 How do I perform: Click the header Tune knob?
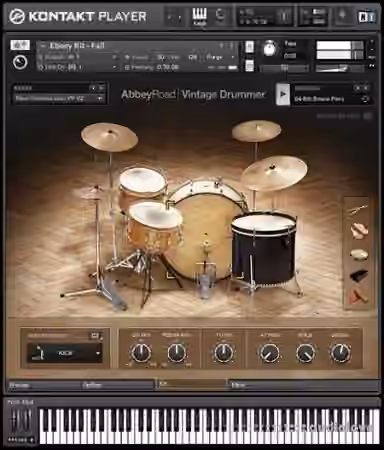(x=269, y=49)
